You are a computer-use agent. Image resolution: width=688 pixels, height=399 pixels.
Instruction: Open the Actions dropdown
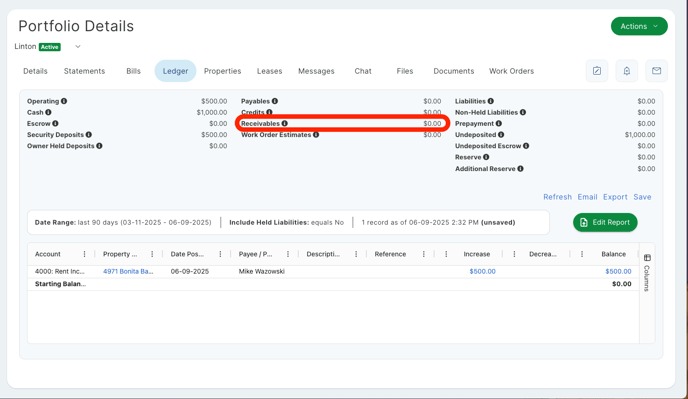click(639, 26)
